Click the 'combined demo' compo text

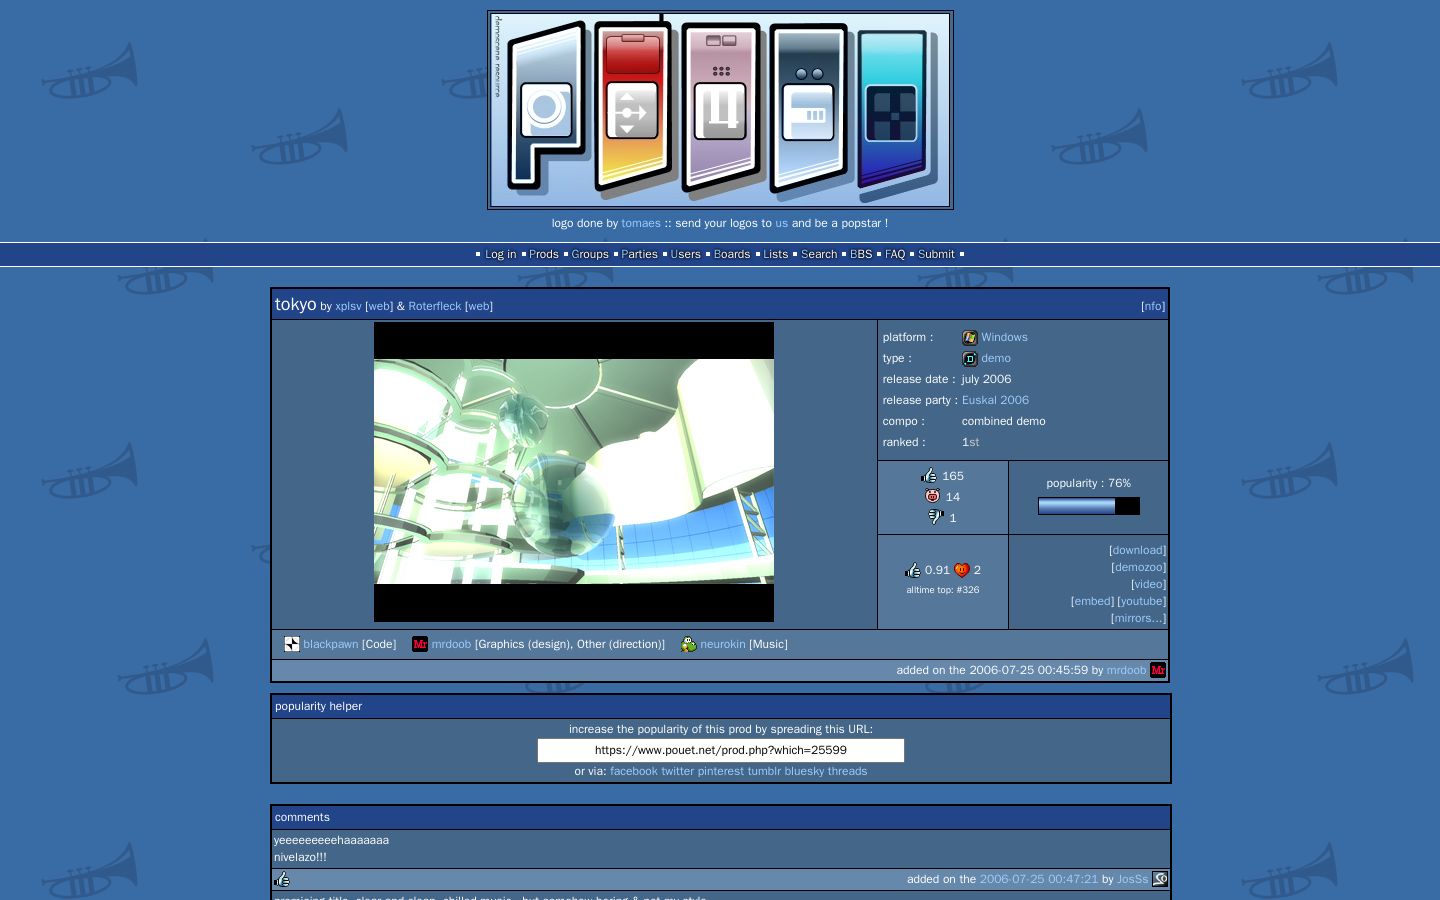(1004, 421)
